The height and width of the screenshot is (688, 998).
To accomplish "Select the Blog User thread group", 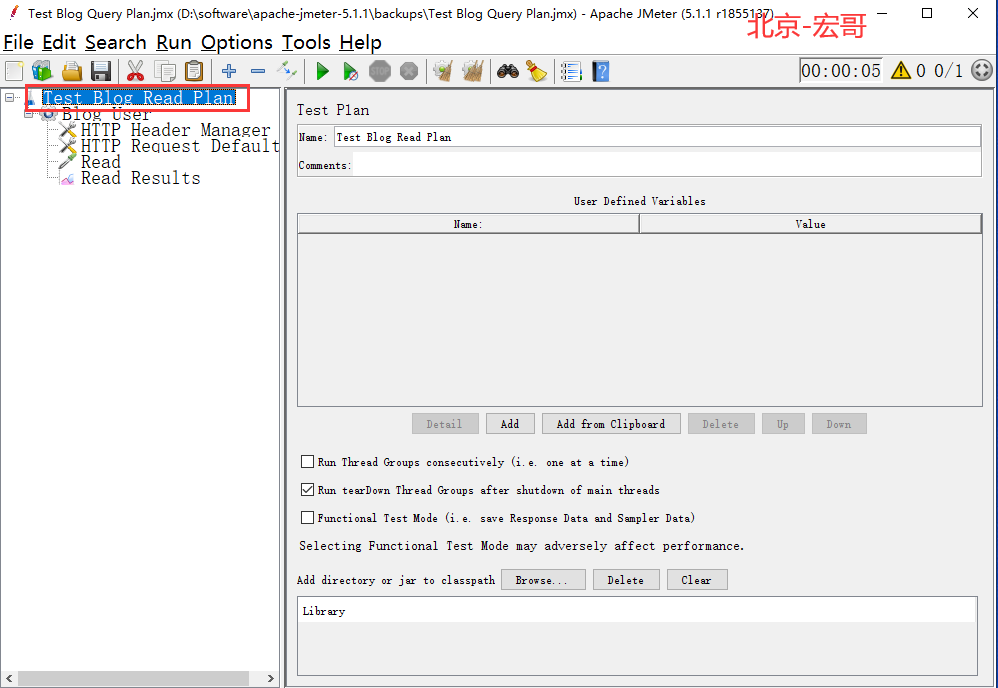I will (x=106, y=114).
